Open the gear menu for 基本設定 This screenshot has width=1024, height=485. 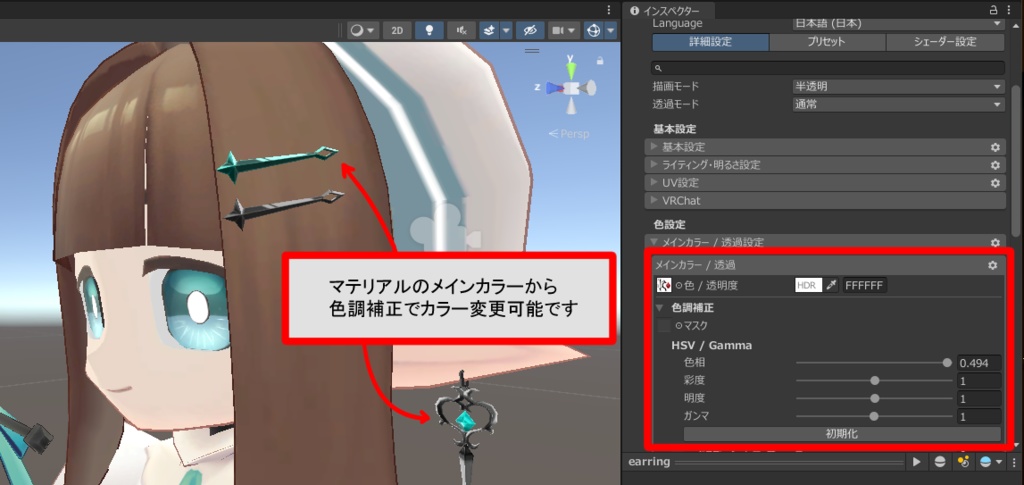pos(995,148)
